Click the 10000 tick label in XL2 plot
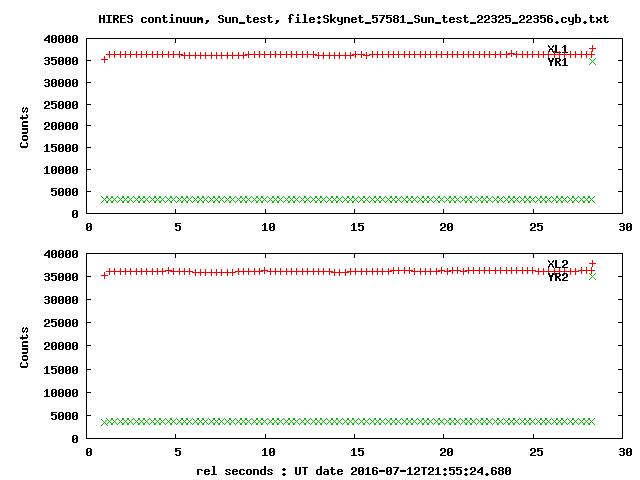Image resolution: width=640 pixels, height=480 pixels. pos(61,393)
